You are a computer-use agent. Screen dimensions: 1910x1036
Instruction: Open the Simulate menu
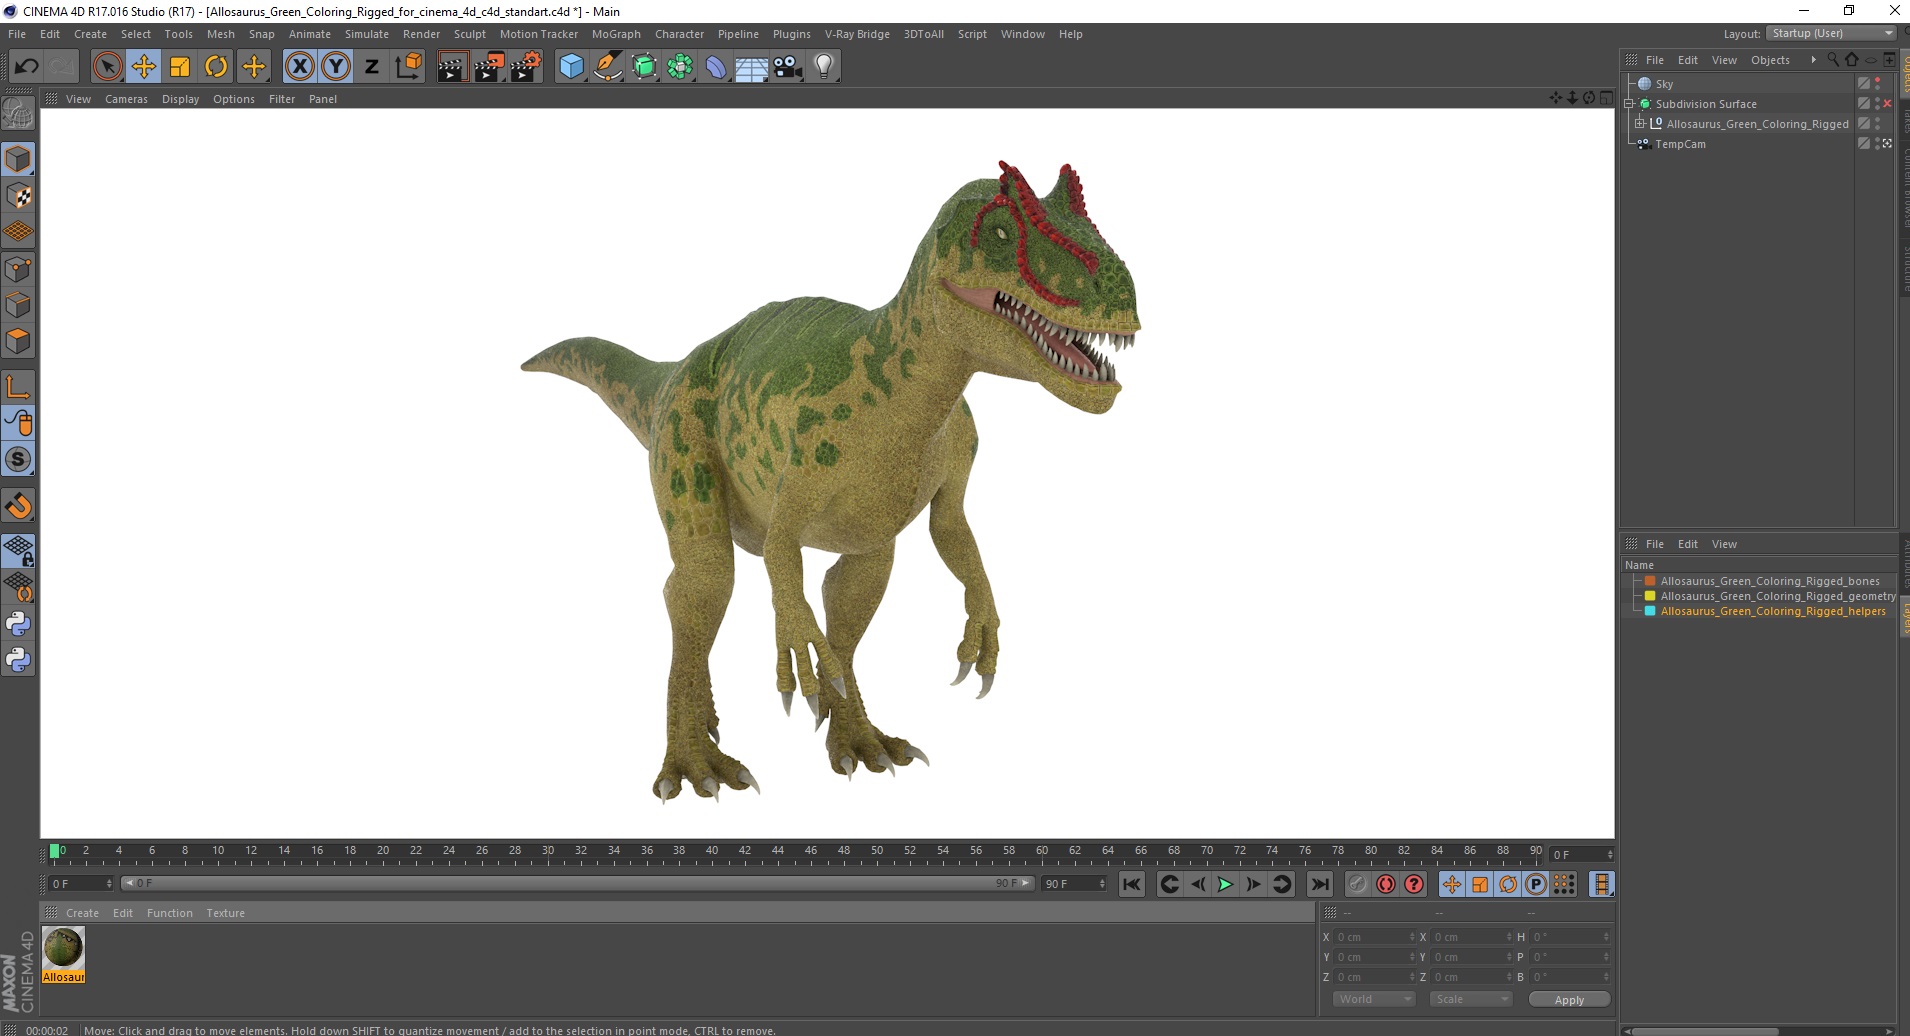[367, 34]
